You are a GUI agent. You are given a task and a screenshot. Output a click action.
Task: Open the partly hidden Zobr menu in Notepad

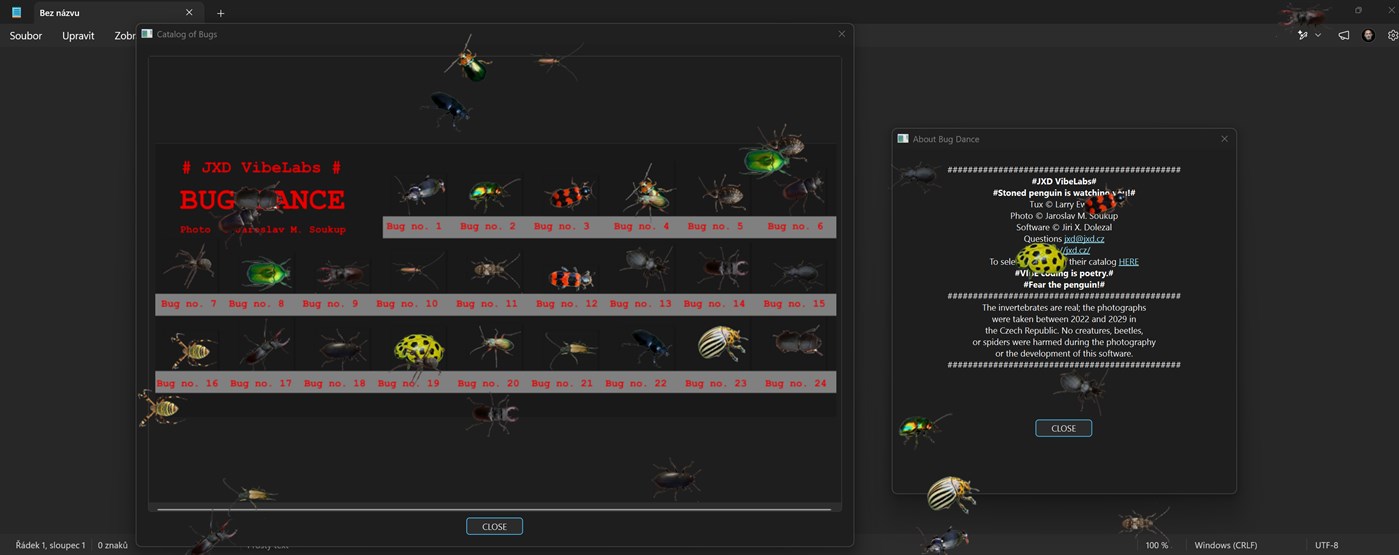click(x=125, y=36)
